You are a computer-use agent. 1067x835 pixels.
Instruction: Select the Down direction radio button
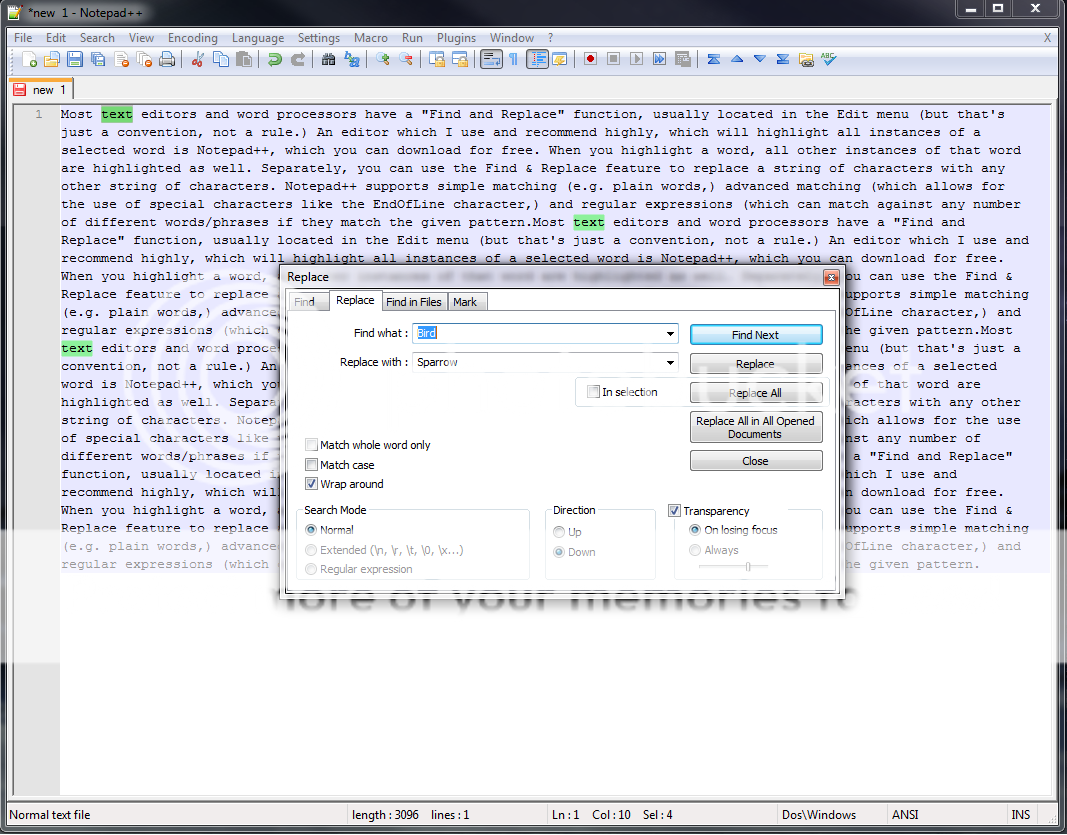point(559,552)
